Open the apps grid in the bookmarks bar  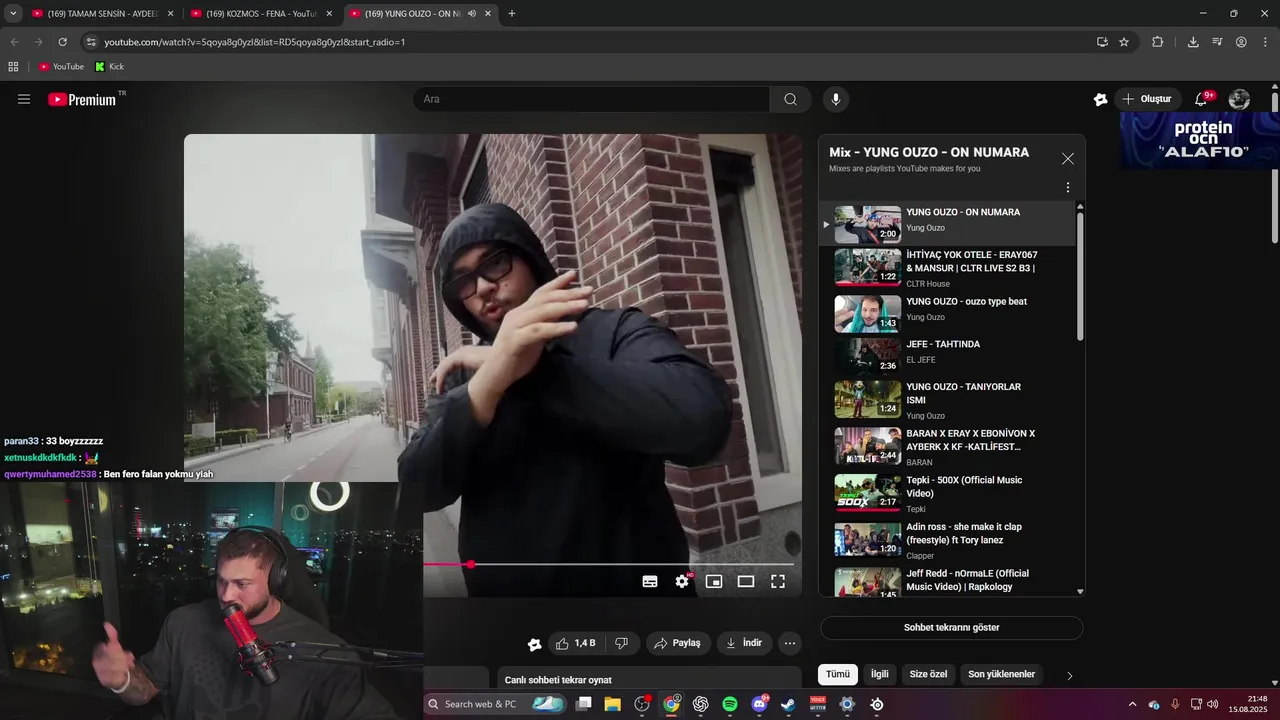[13, 67]
